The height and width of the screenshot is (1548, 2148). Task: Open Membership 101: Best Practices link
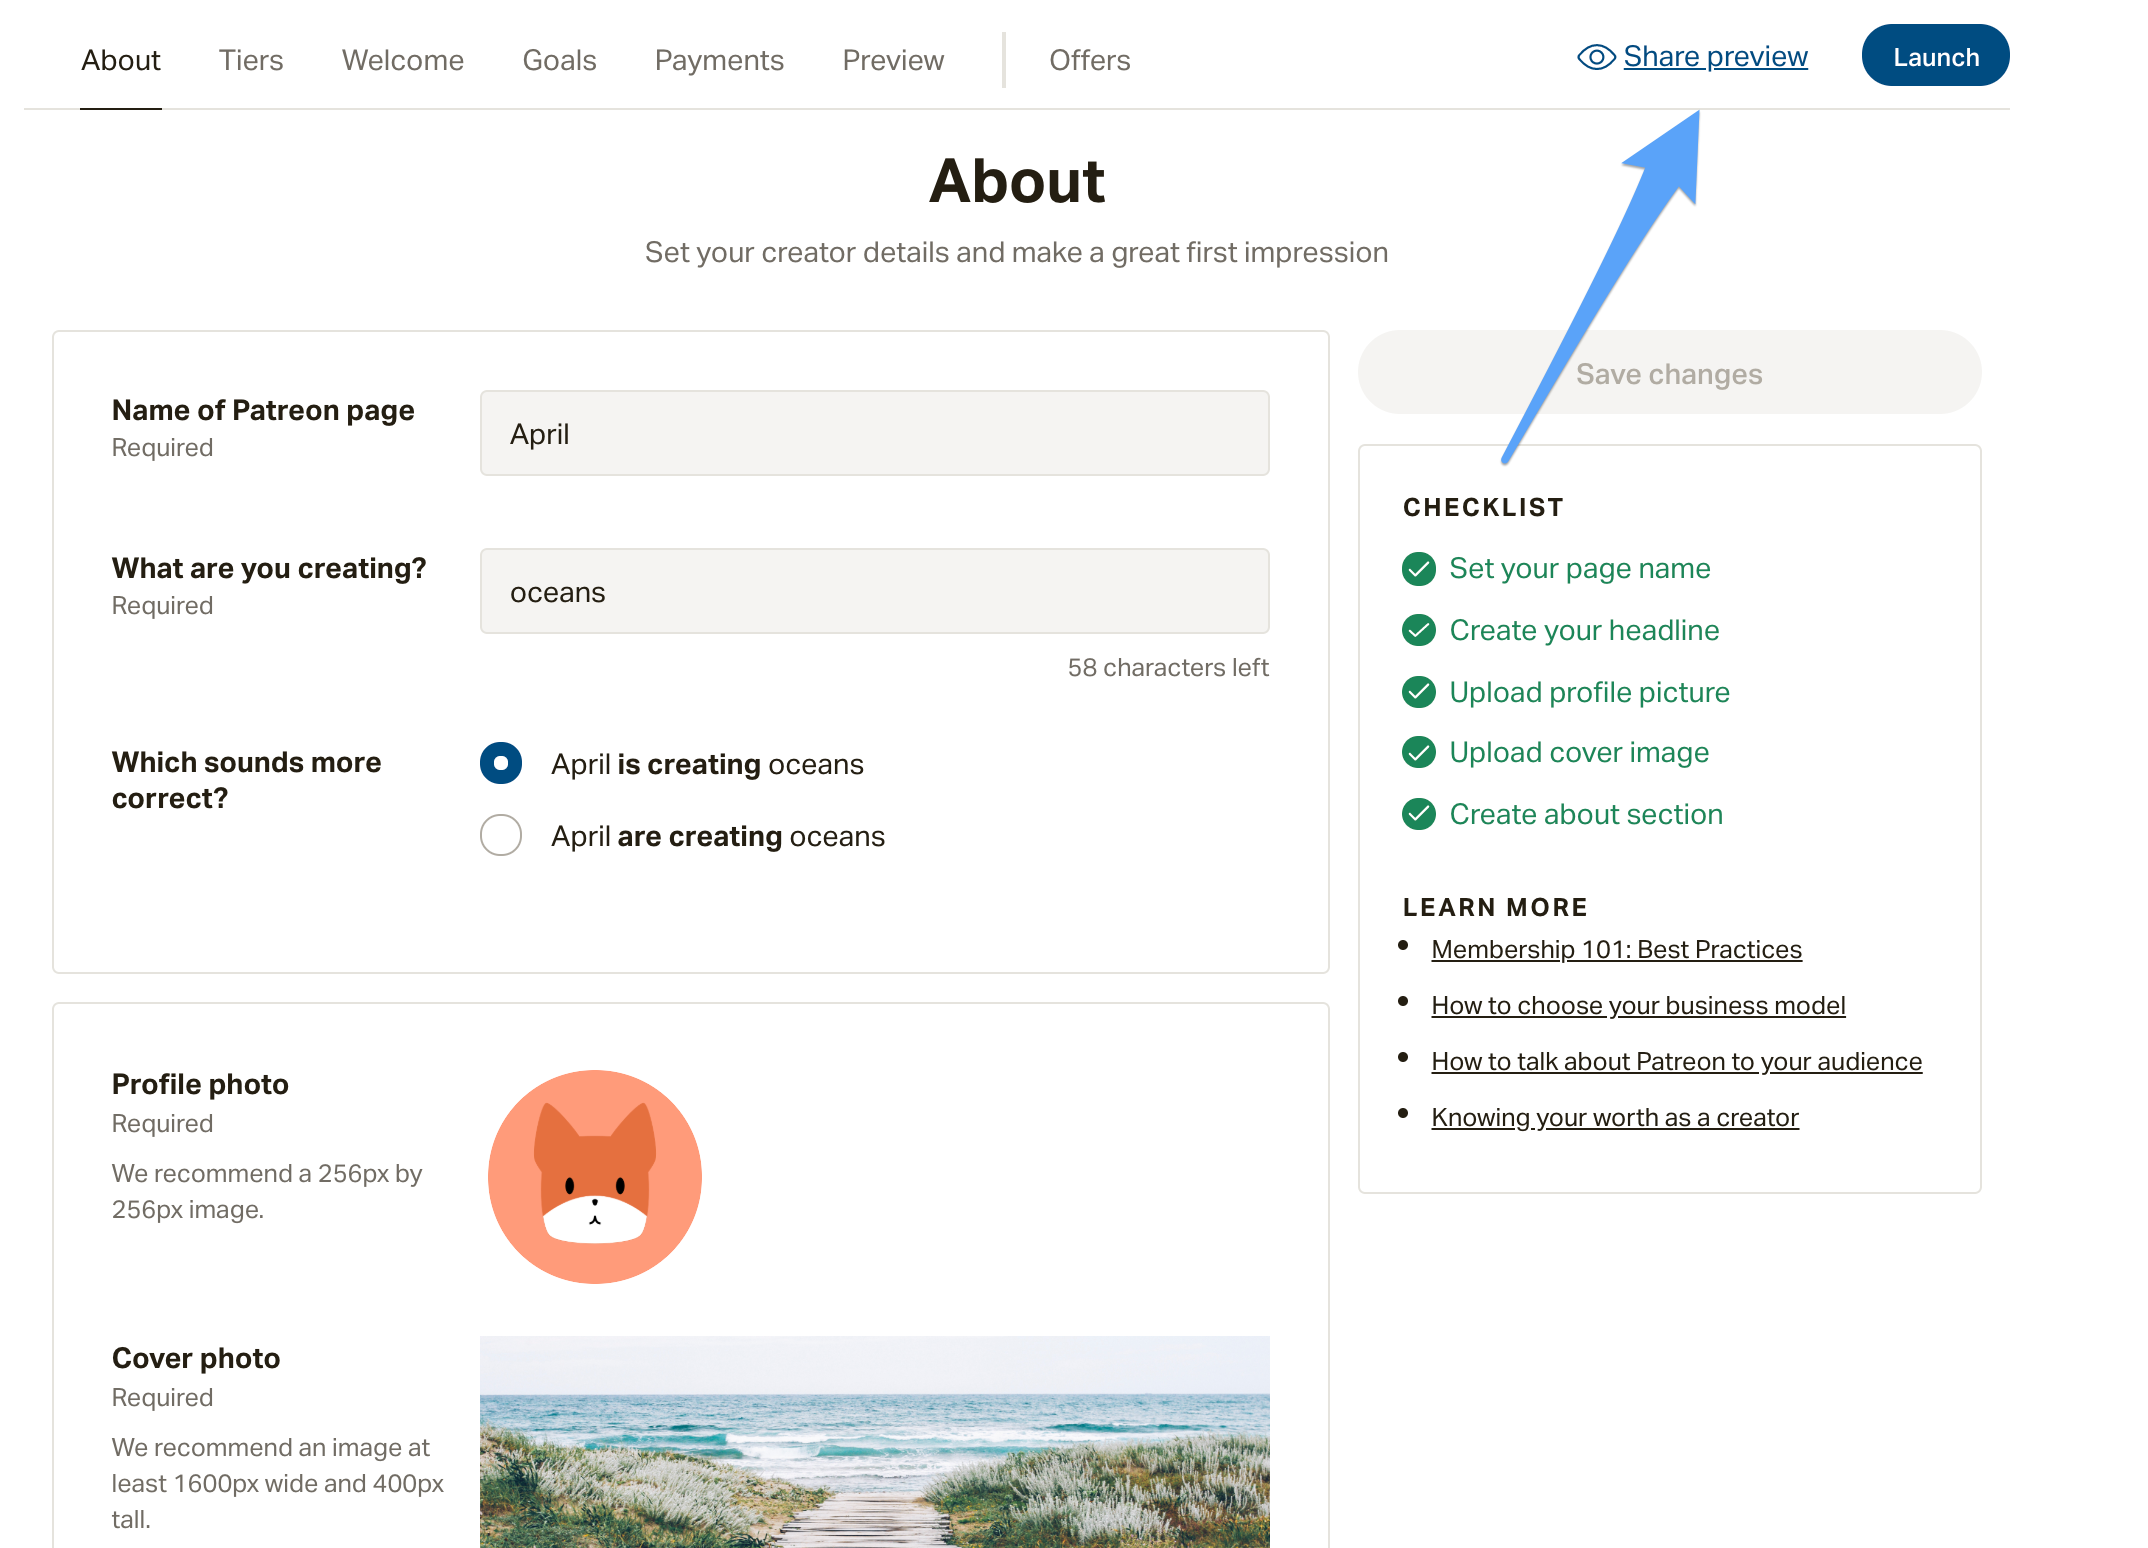(x=1616, y=949)
